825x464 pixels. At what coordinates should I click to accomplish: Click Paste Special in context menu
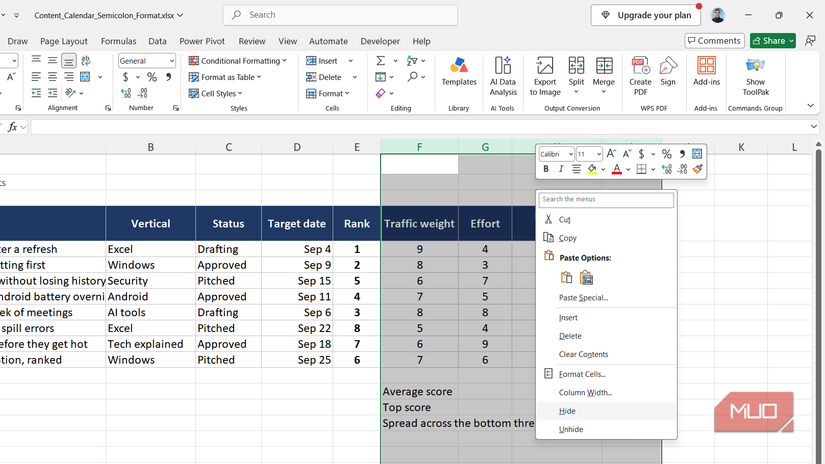click(x=606, y=298)
